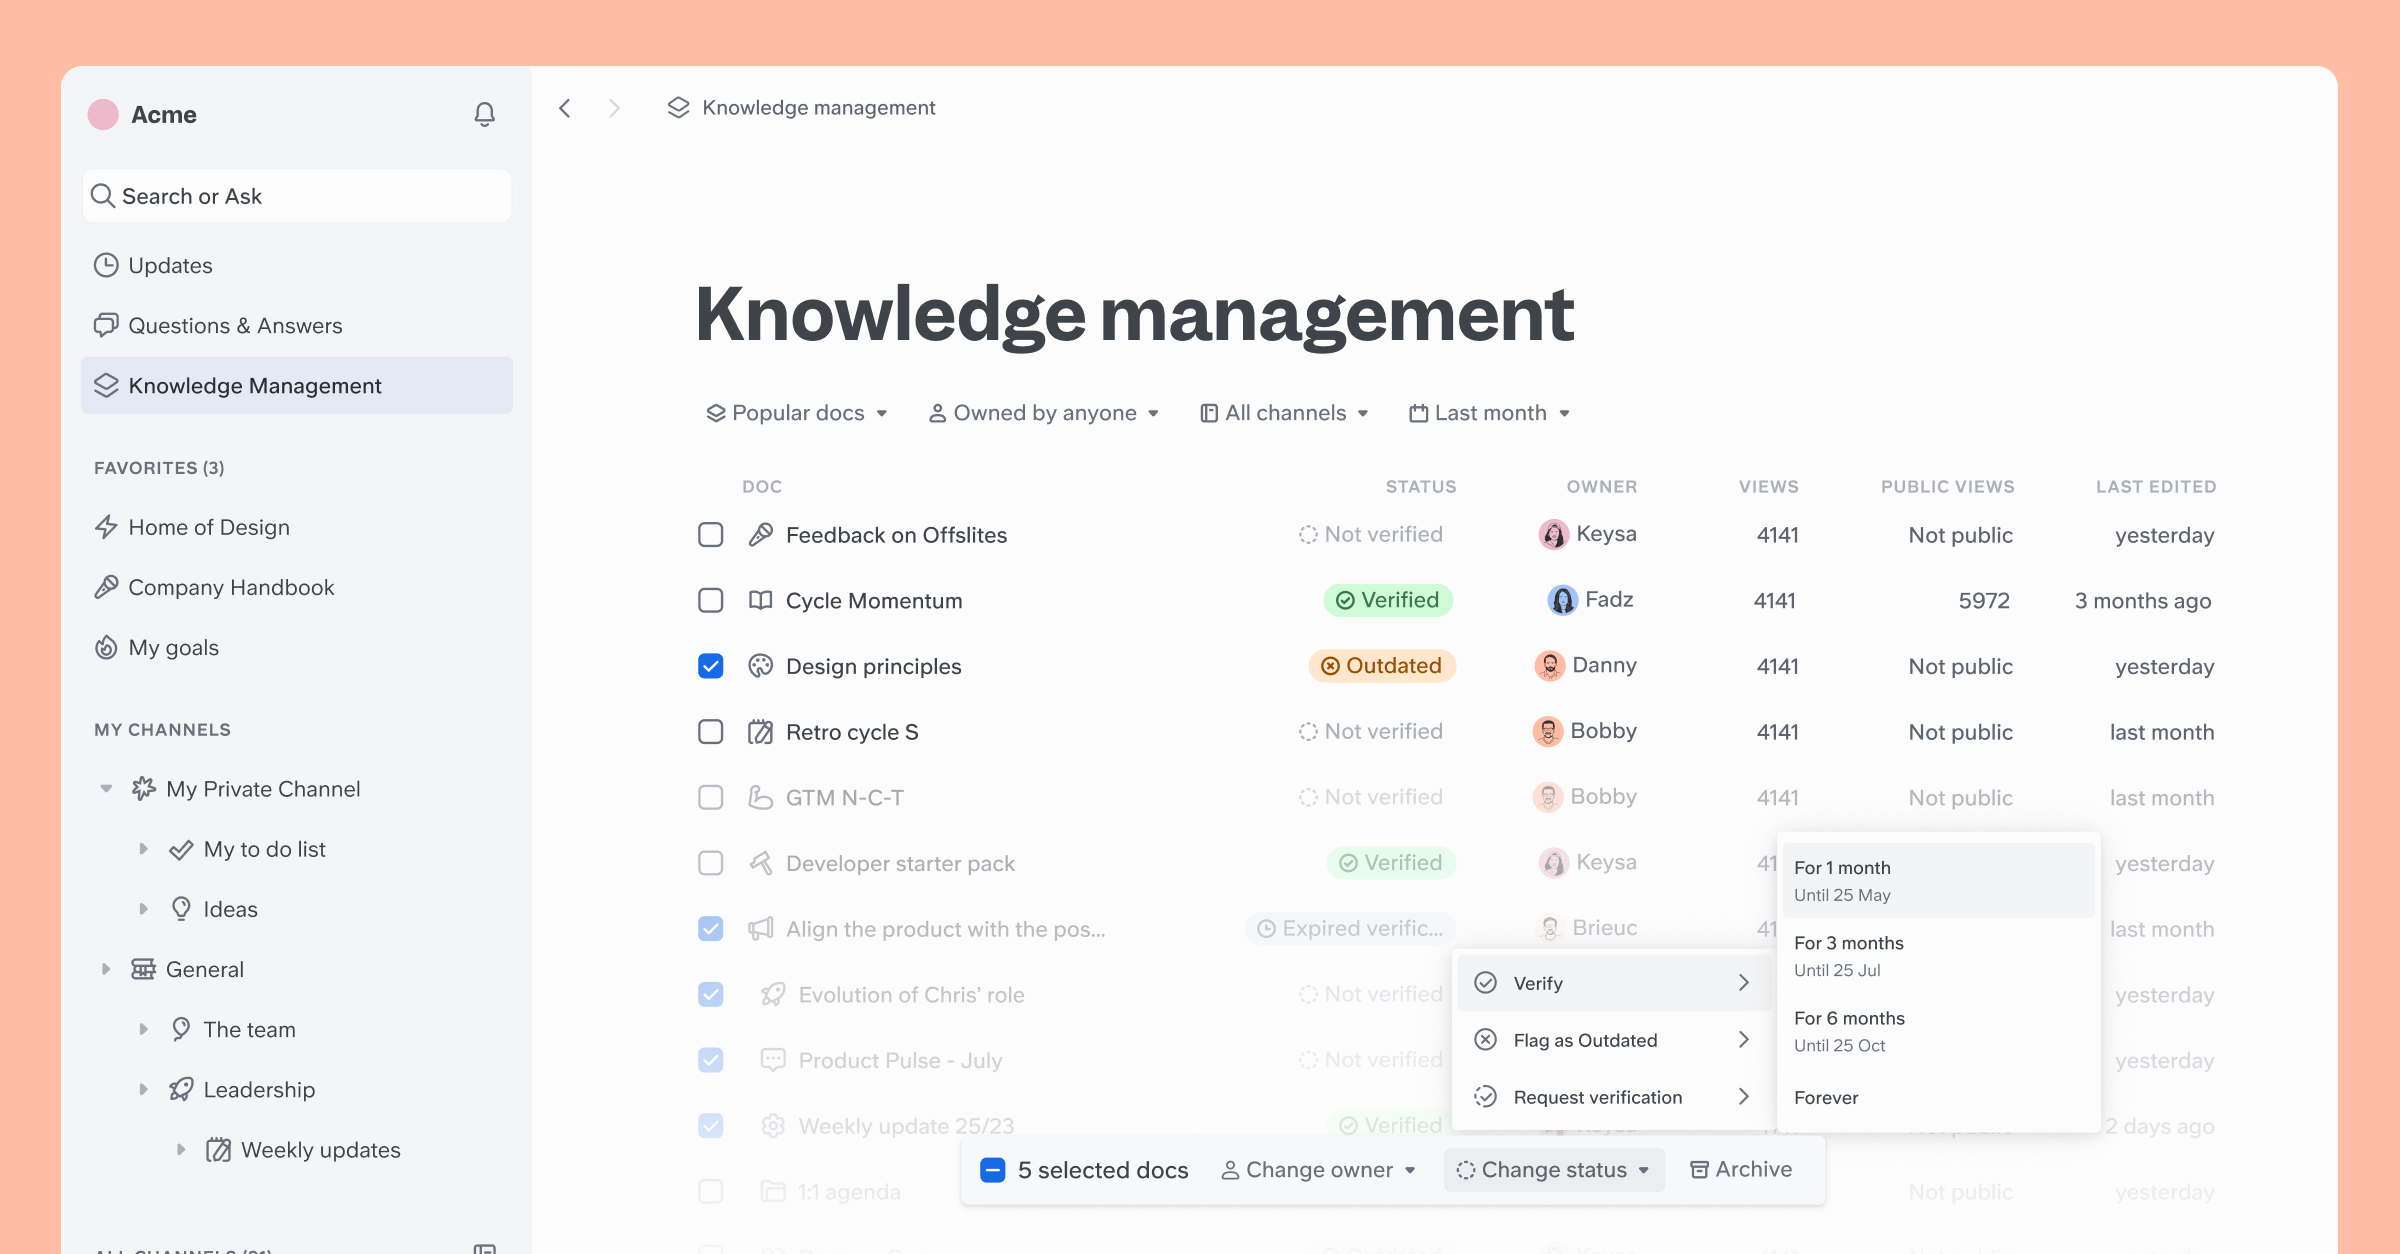
Task: Toggle the Change status dropdown
Action: pyautogui.click(x=1554, y=1170)
